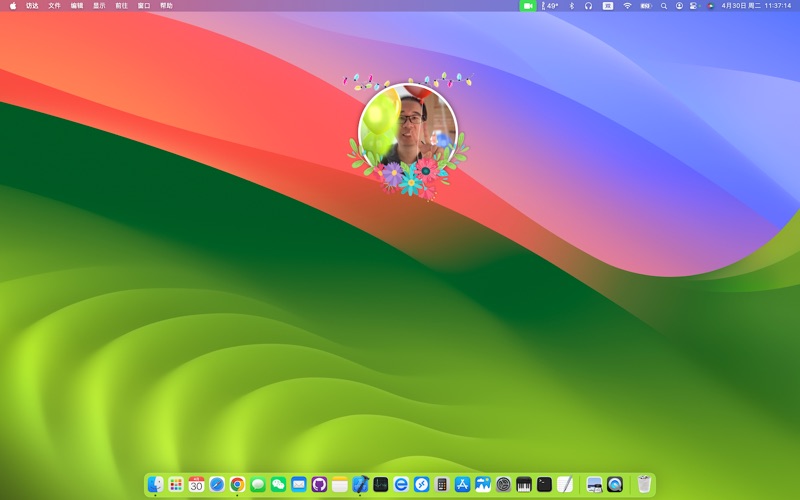Launch Safari from the Dock
The image size is (800, 500).
(217, 485)
